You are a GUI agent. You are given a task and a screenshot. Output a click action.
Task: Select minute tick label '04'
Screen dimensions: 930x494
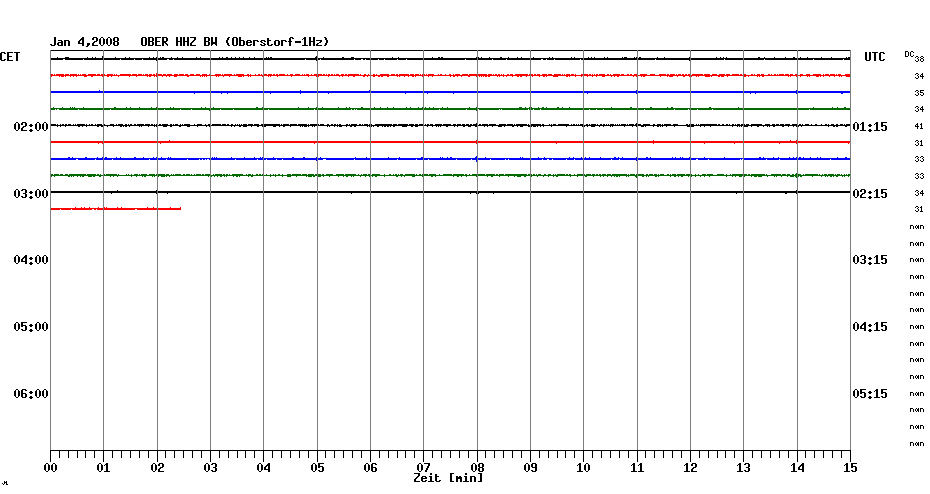click(263, 467)
